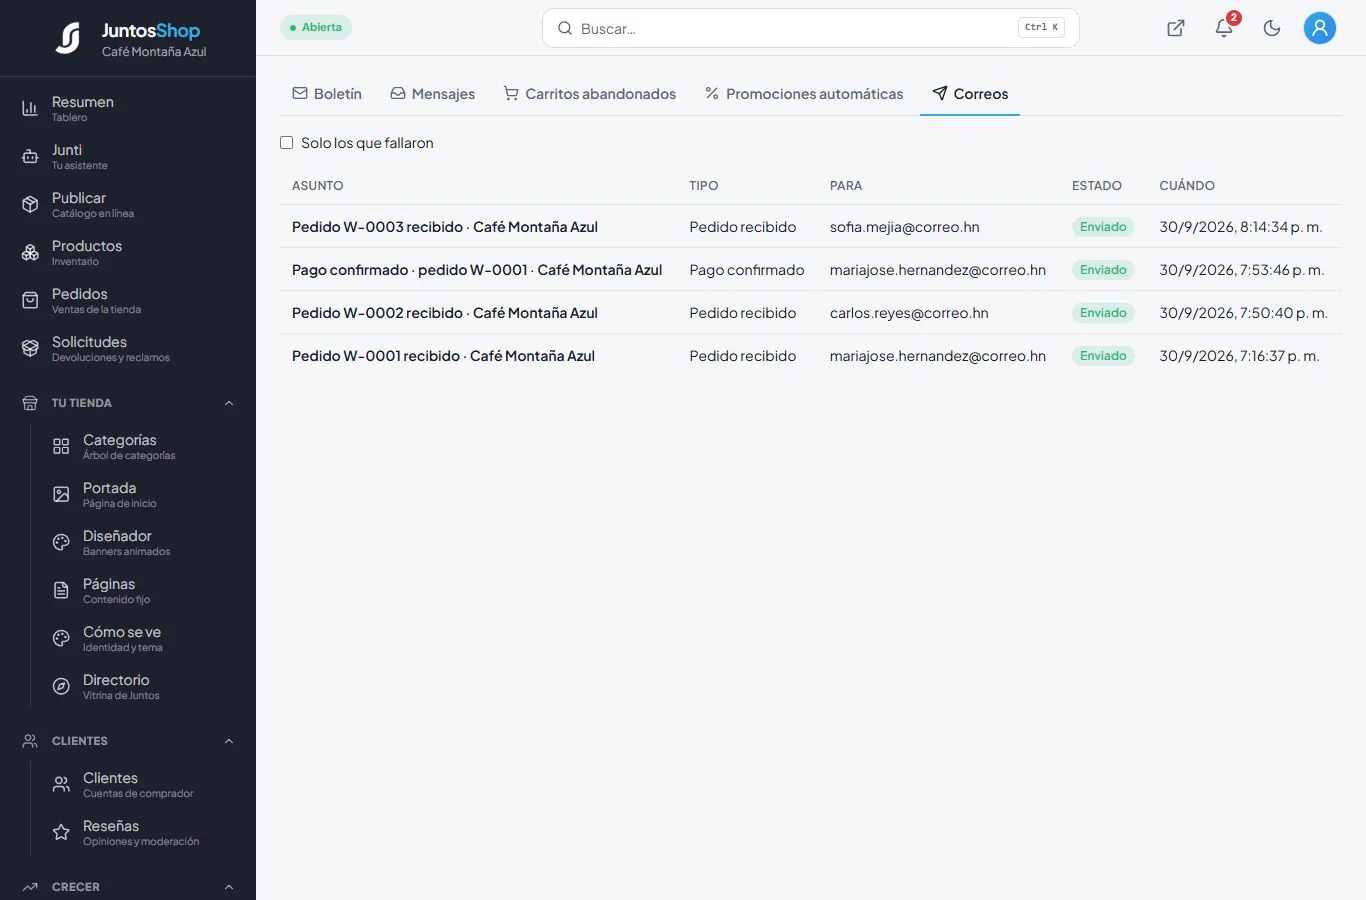Click the ASUNTO column header

318,186
